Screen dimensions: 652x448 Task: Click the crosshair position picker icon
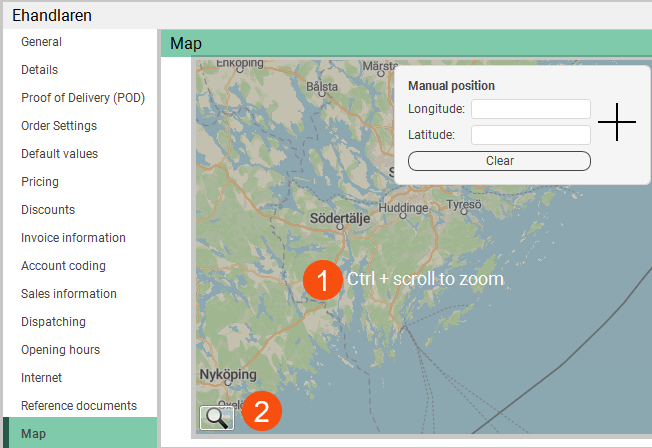coord(617,122)
